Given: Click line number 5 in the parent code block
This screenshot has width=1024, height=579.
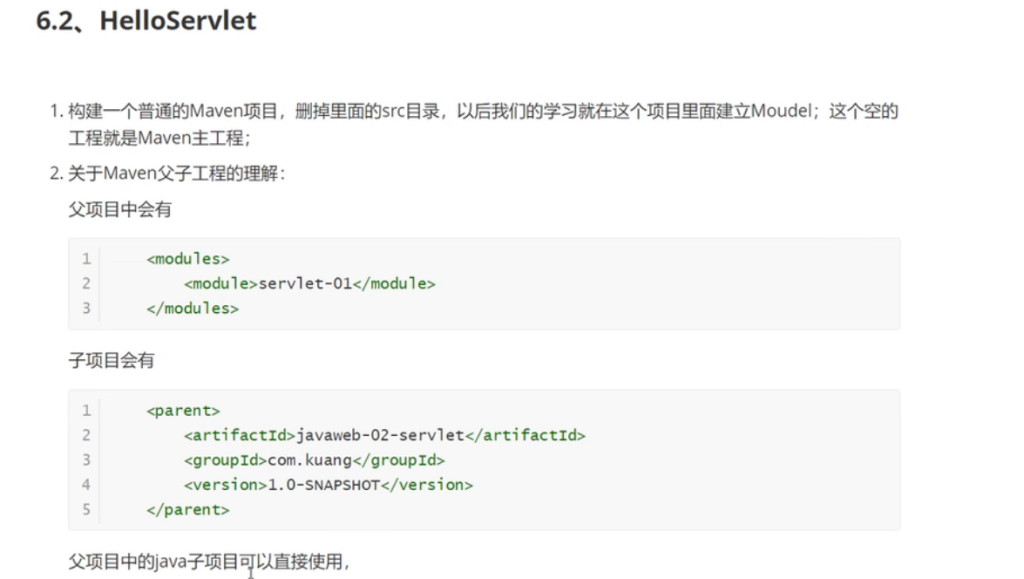Looking at the screenshot, I should pyautogui.click(x=86, y=510).
